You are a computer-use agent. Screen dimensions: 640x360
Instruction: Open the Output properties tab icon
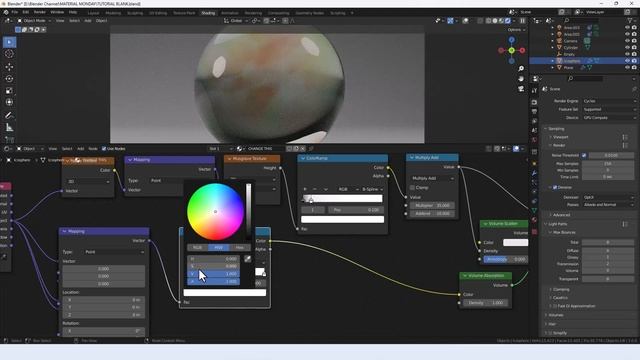coord(534,111)
